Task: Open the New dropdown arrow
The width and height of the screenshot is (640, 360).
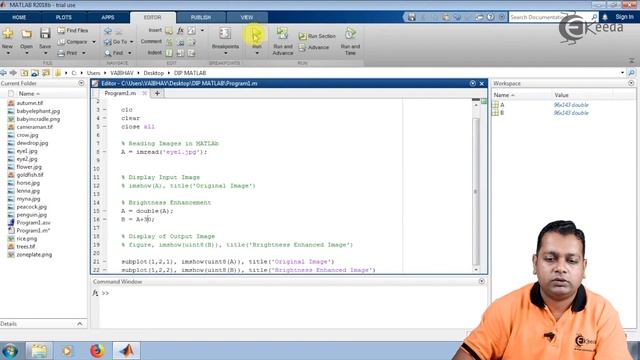Action: point(7,53)
